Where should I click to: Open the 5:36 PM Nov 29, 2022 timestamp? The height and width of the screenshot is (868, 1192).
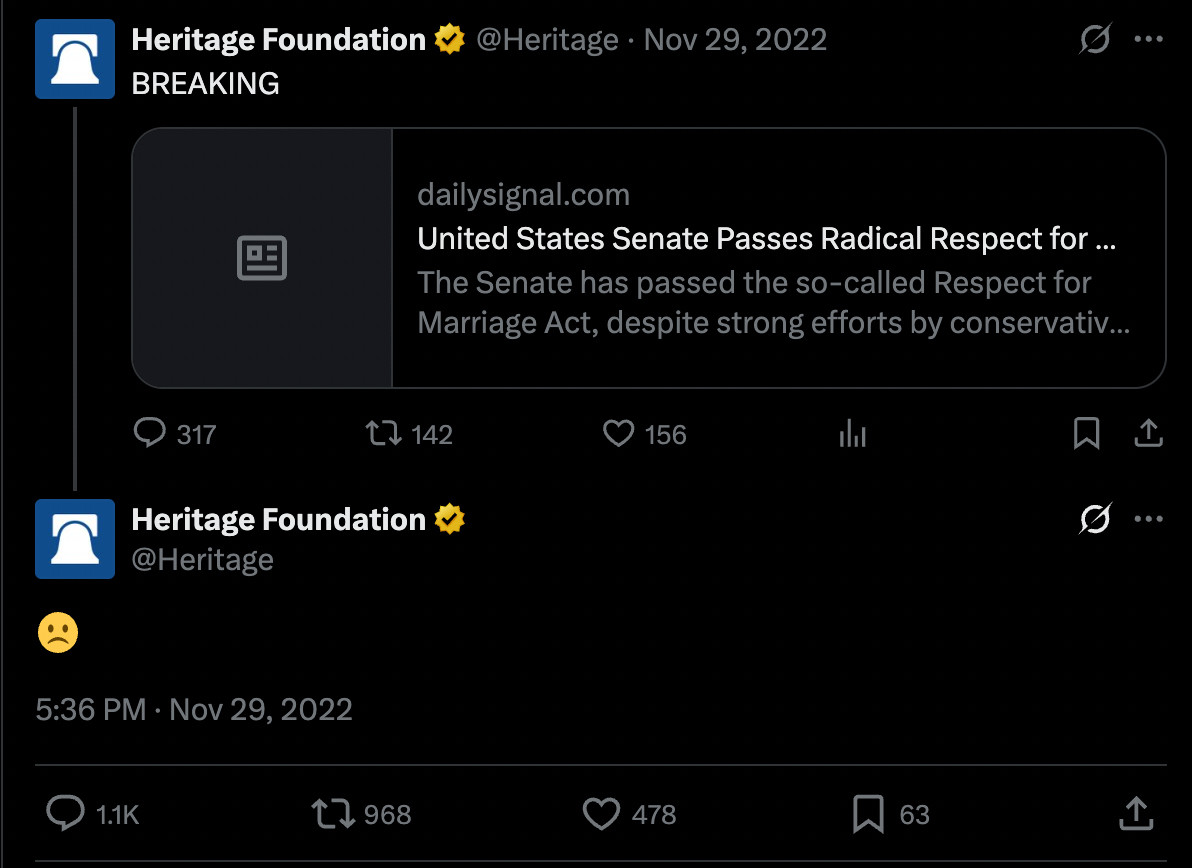point(194,709)
